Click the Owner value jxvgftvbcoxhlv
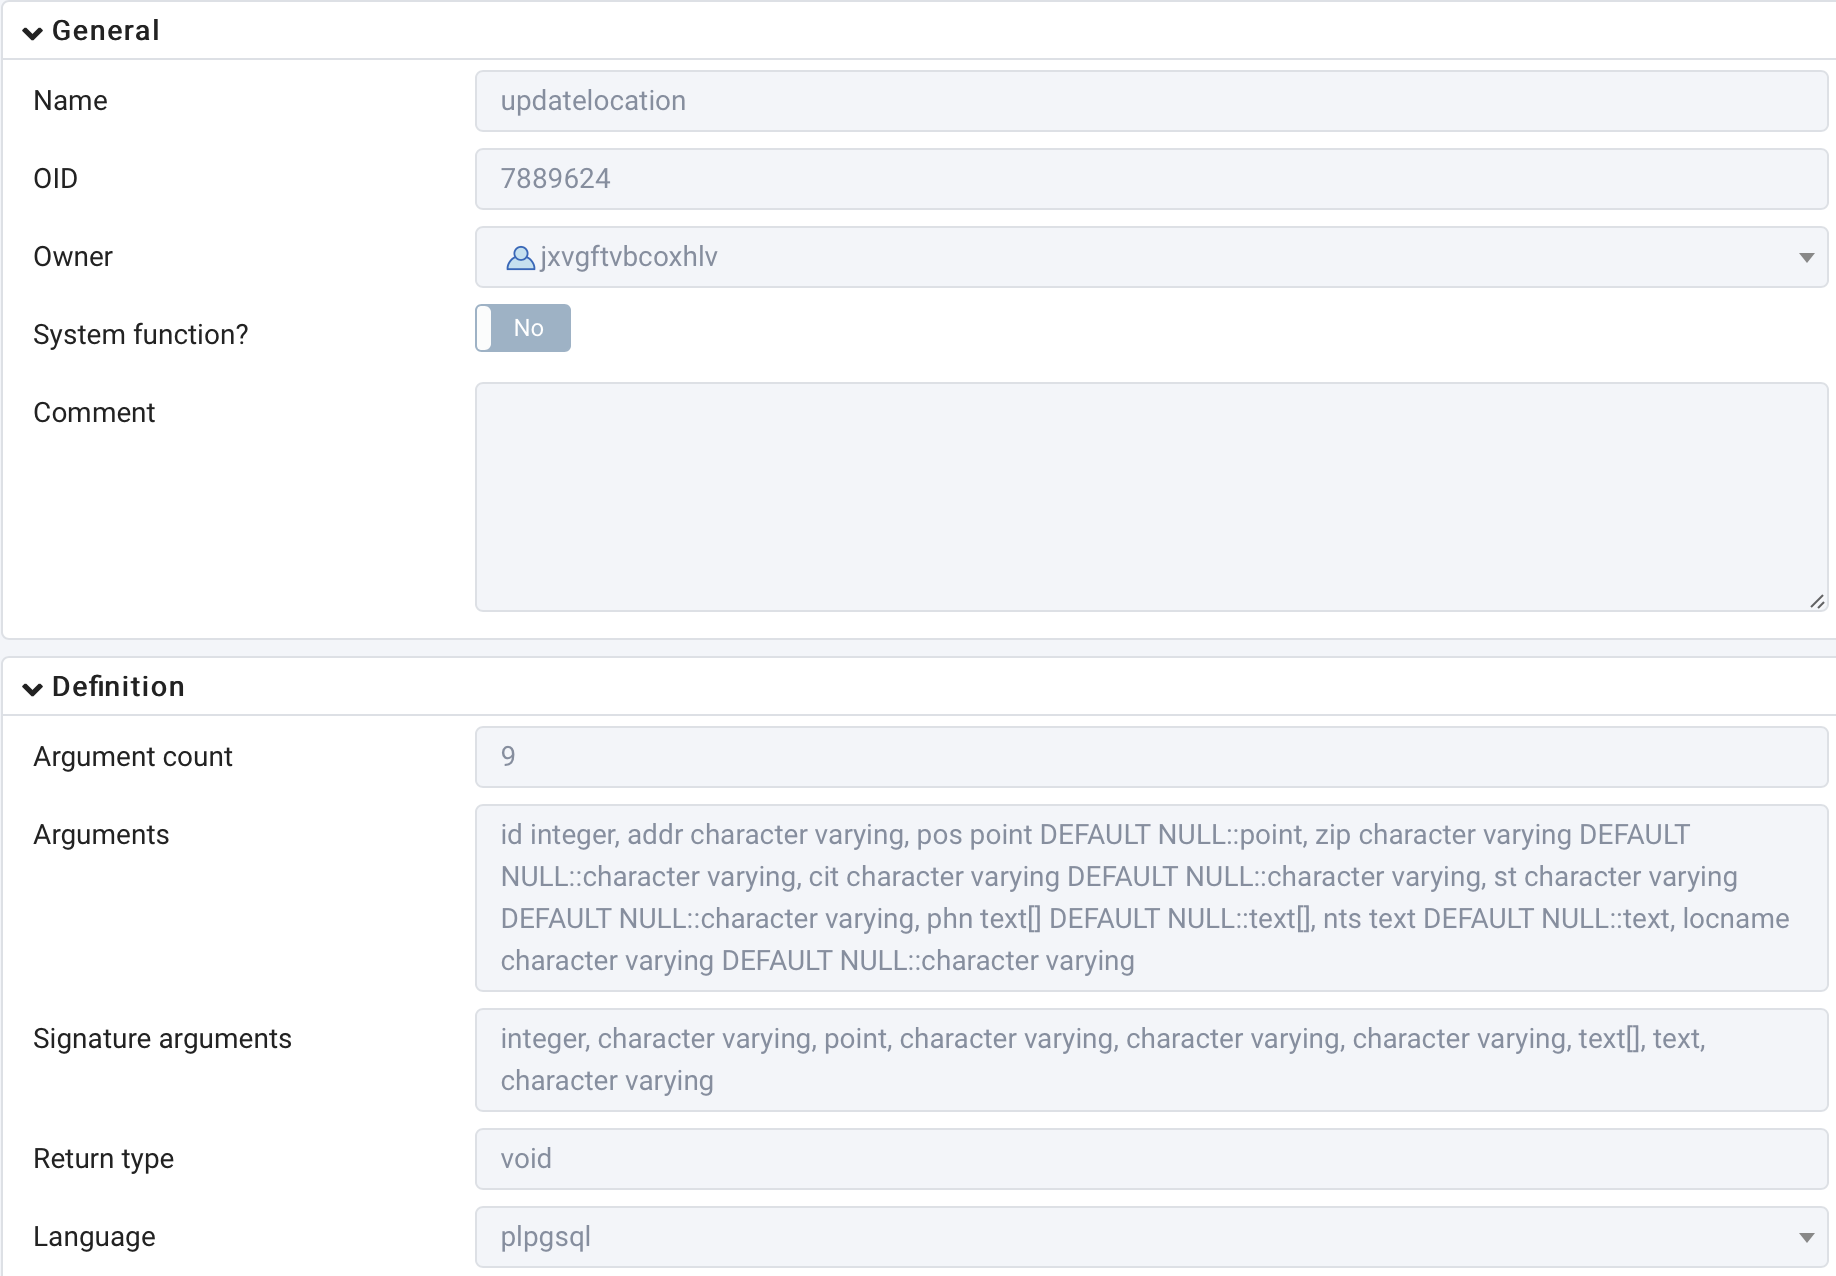Screen dimensions: 1836x1276 629,257
